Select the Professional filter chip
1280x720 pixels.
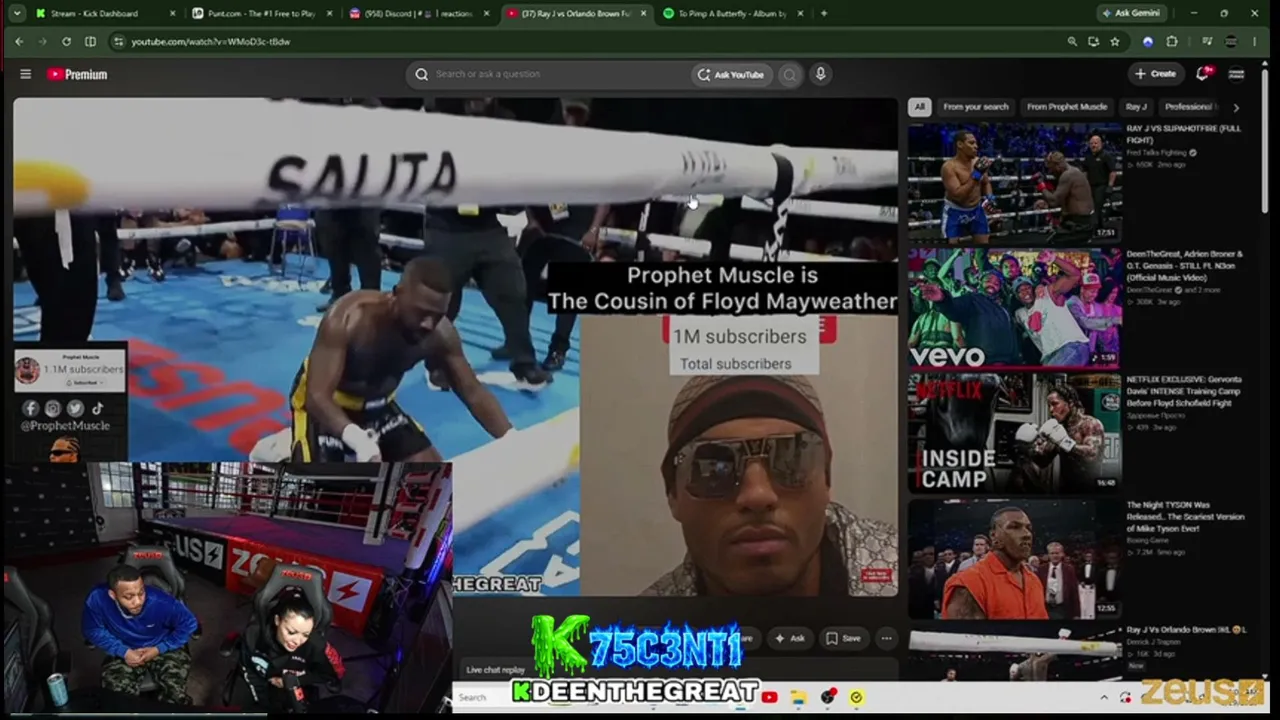[1189, 107]
